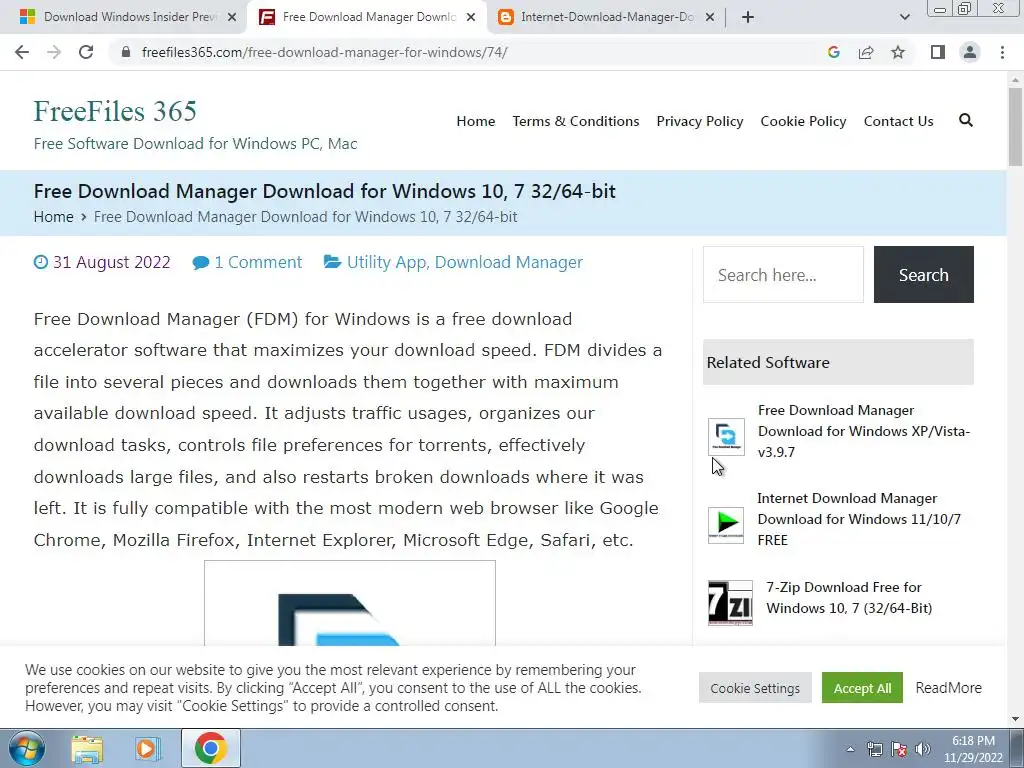Click the dark Search button

pyautogui.click(x=923, y=274)
